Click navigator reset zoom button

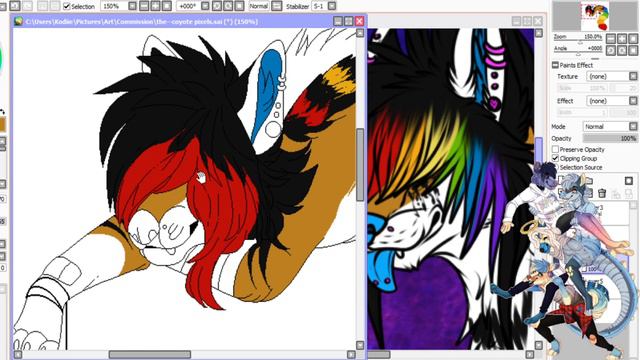pos(633,39)
